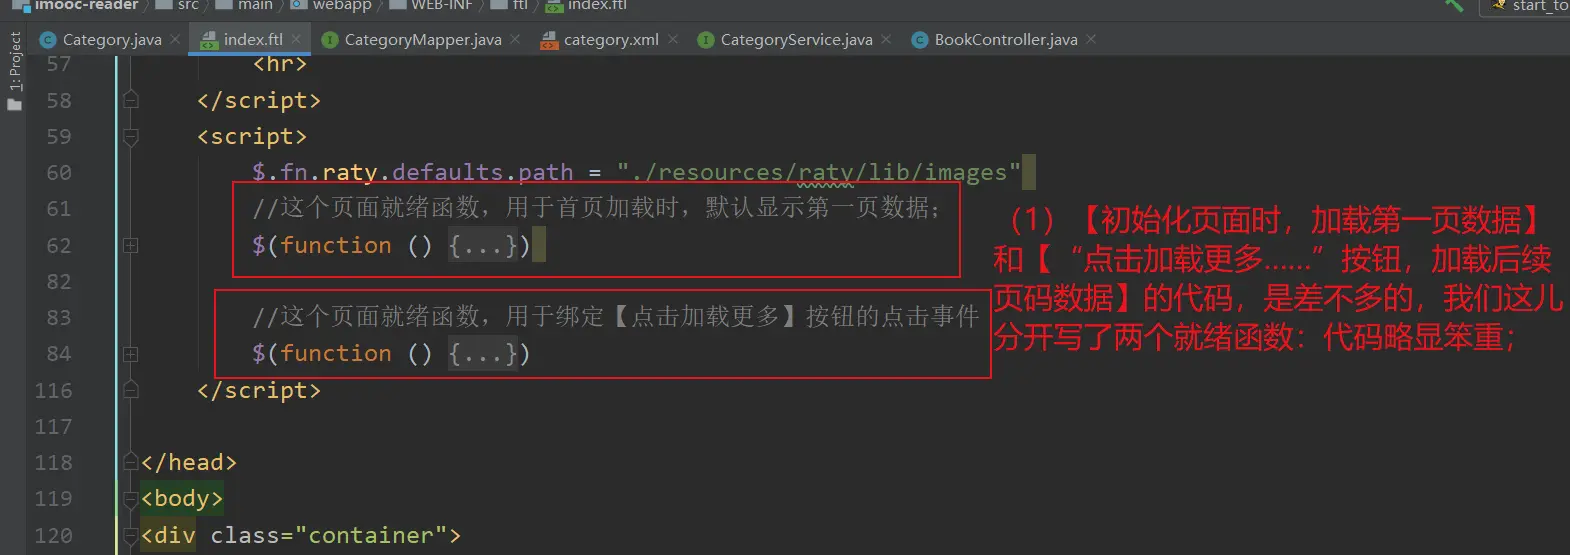Viewport: 1570px width, 555px height.
Task: Click the src folder breadcrumb
Action: (x=177, y=5)
